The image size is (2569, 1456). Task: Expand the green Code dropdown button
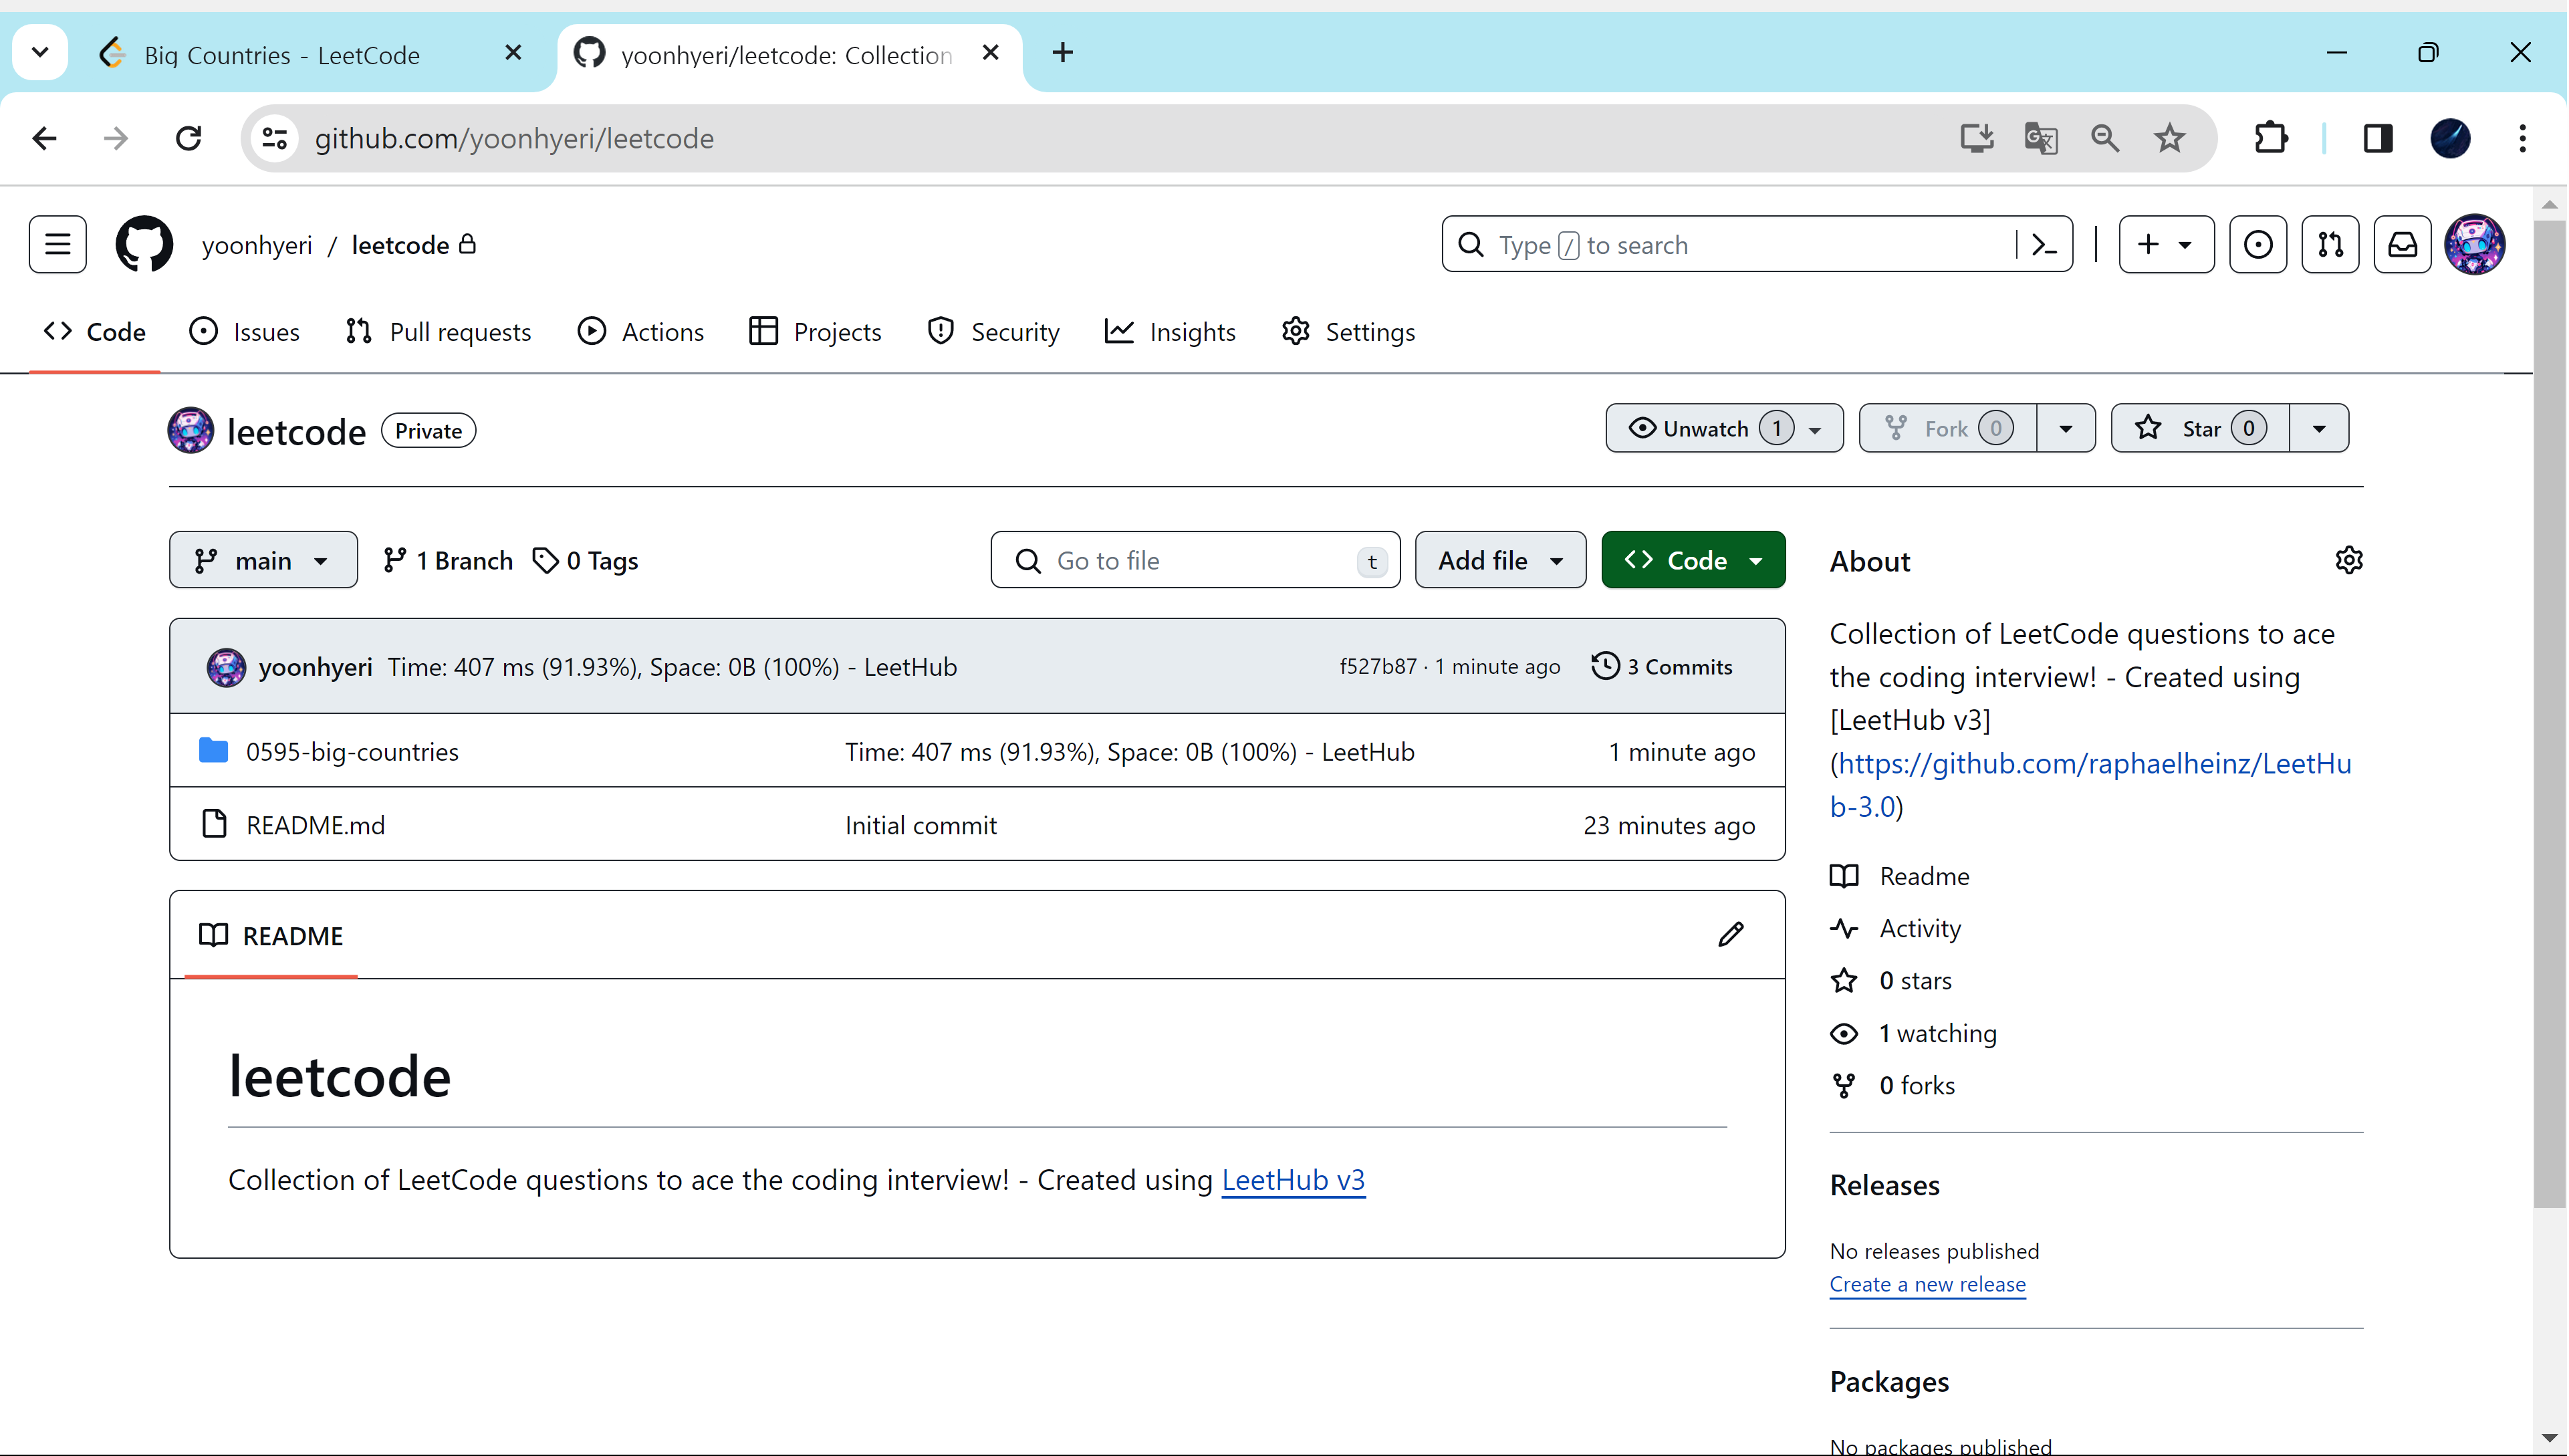point(1692,560)
